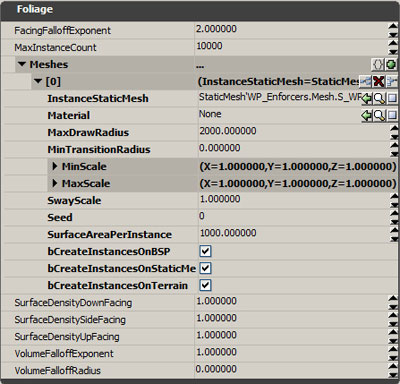Find InstanceStaticMesh in browser via magnifier

[x=379, y=99]
